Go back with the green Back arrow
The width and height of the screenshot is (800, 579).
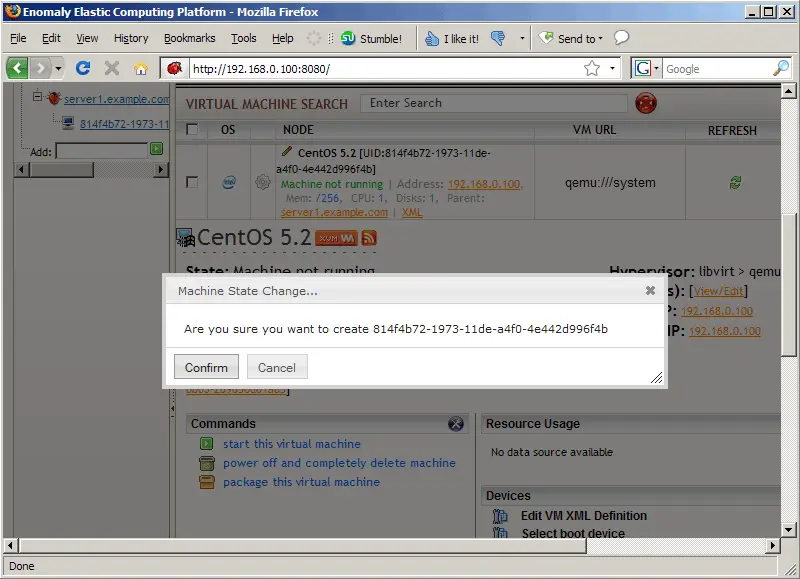[17, 68]
